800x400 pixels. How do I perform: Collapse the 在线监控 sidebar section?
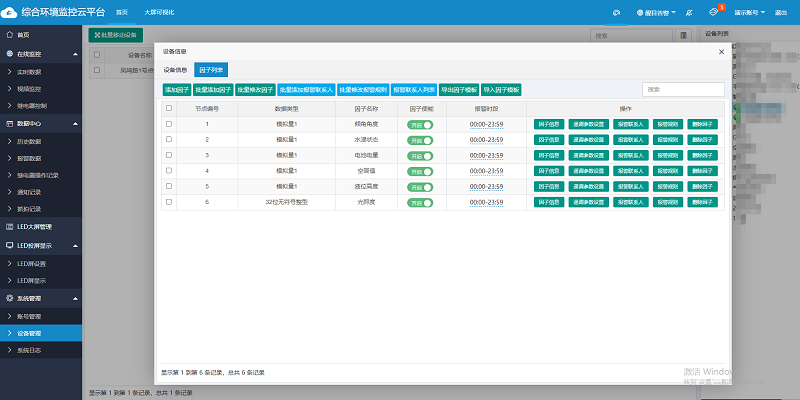tap(76, 52)
